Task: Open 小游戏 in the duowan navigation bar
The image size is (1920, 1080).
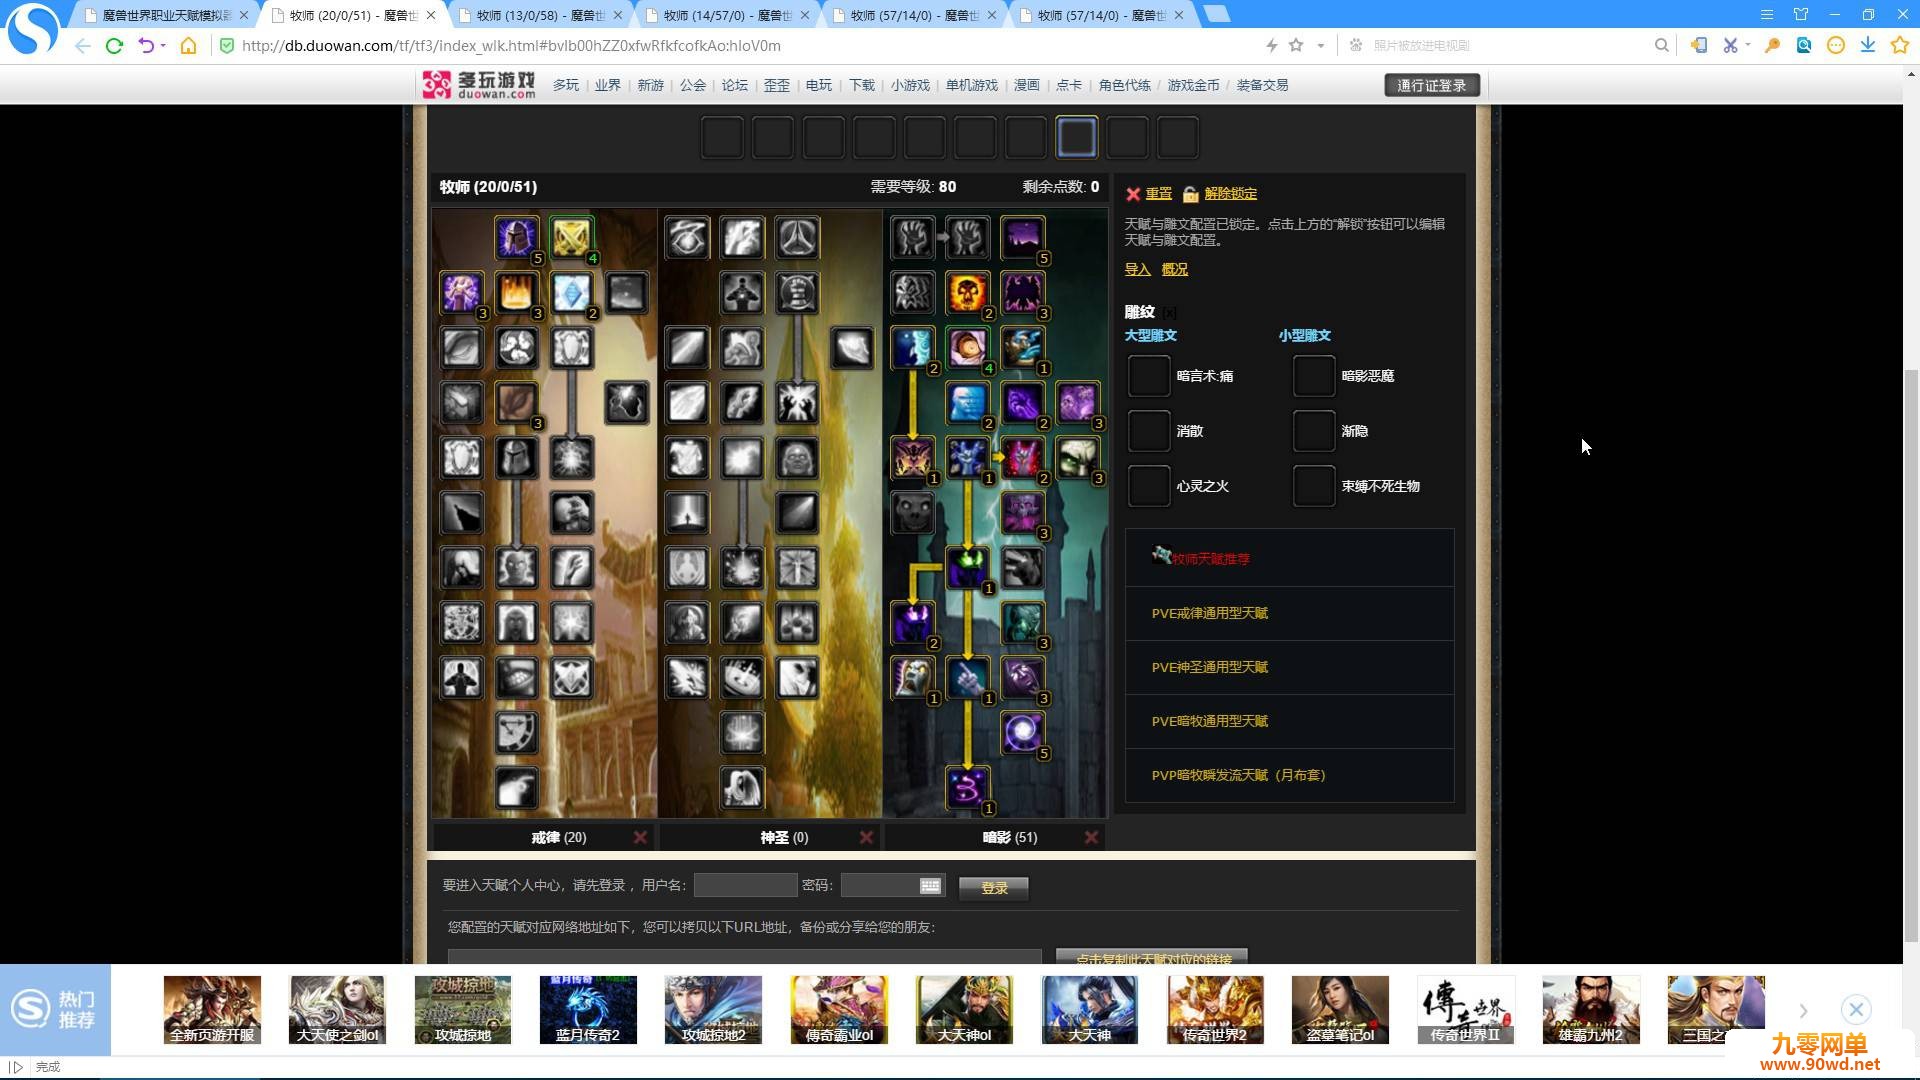Action: (910, 85)
